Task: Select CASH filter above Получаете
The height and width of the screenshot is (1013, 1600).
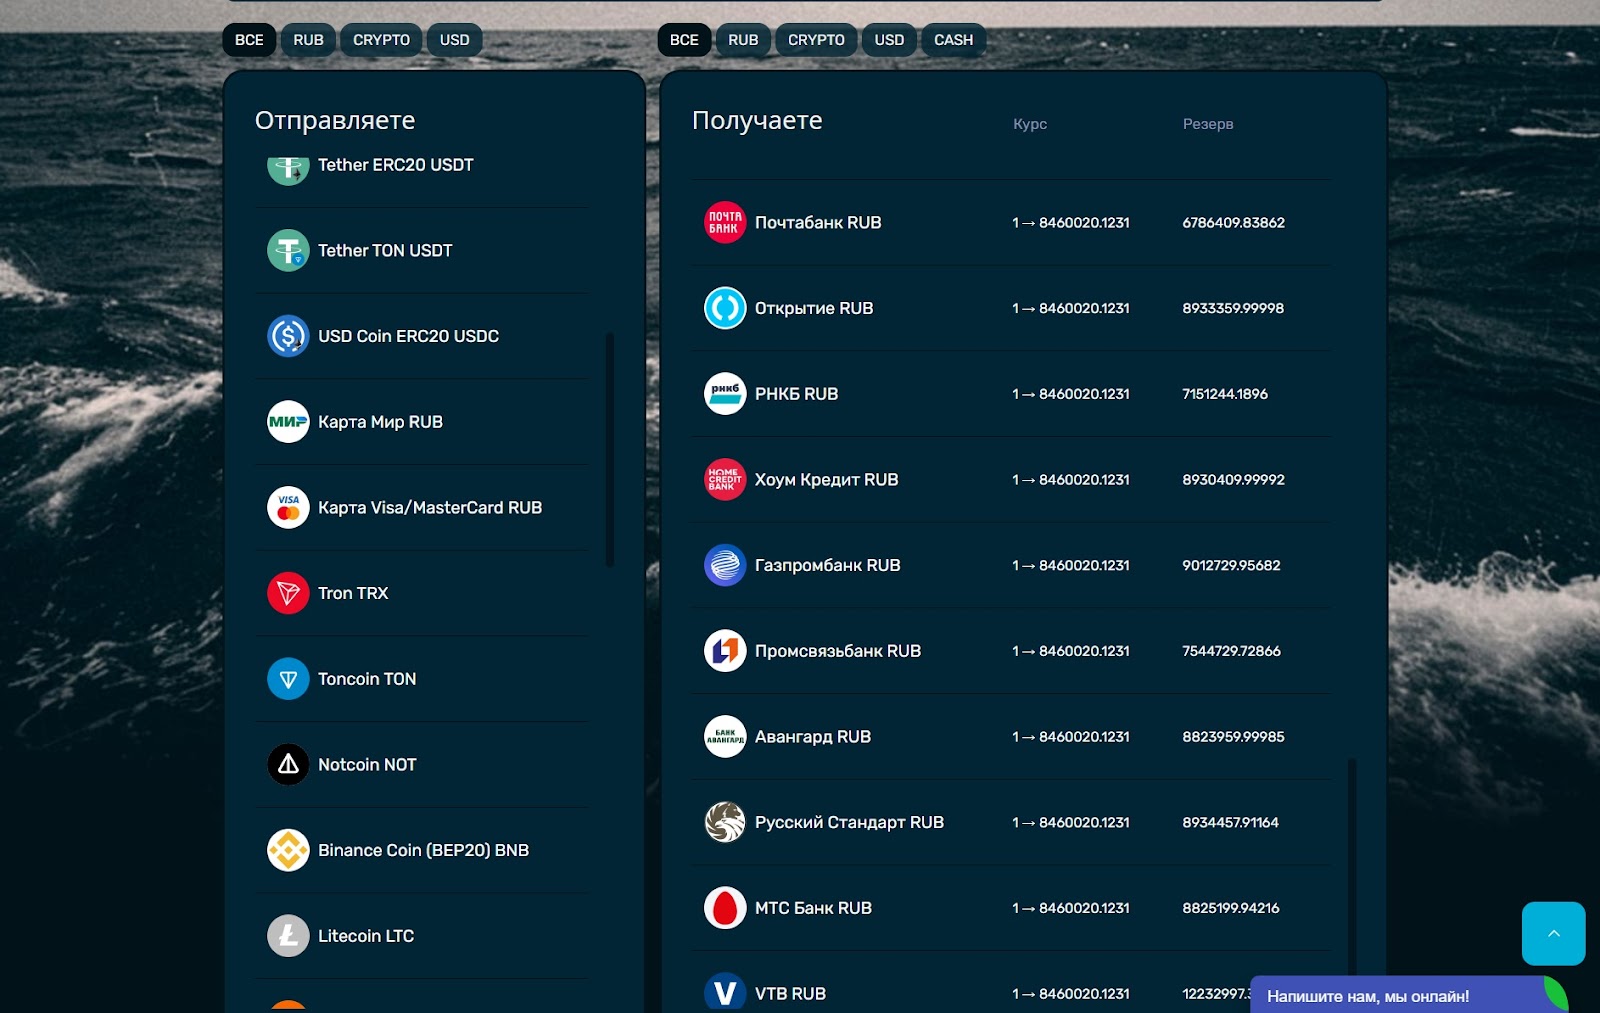Action: click(953, 40)
